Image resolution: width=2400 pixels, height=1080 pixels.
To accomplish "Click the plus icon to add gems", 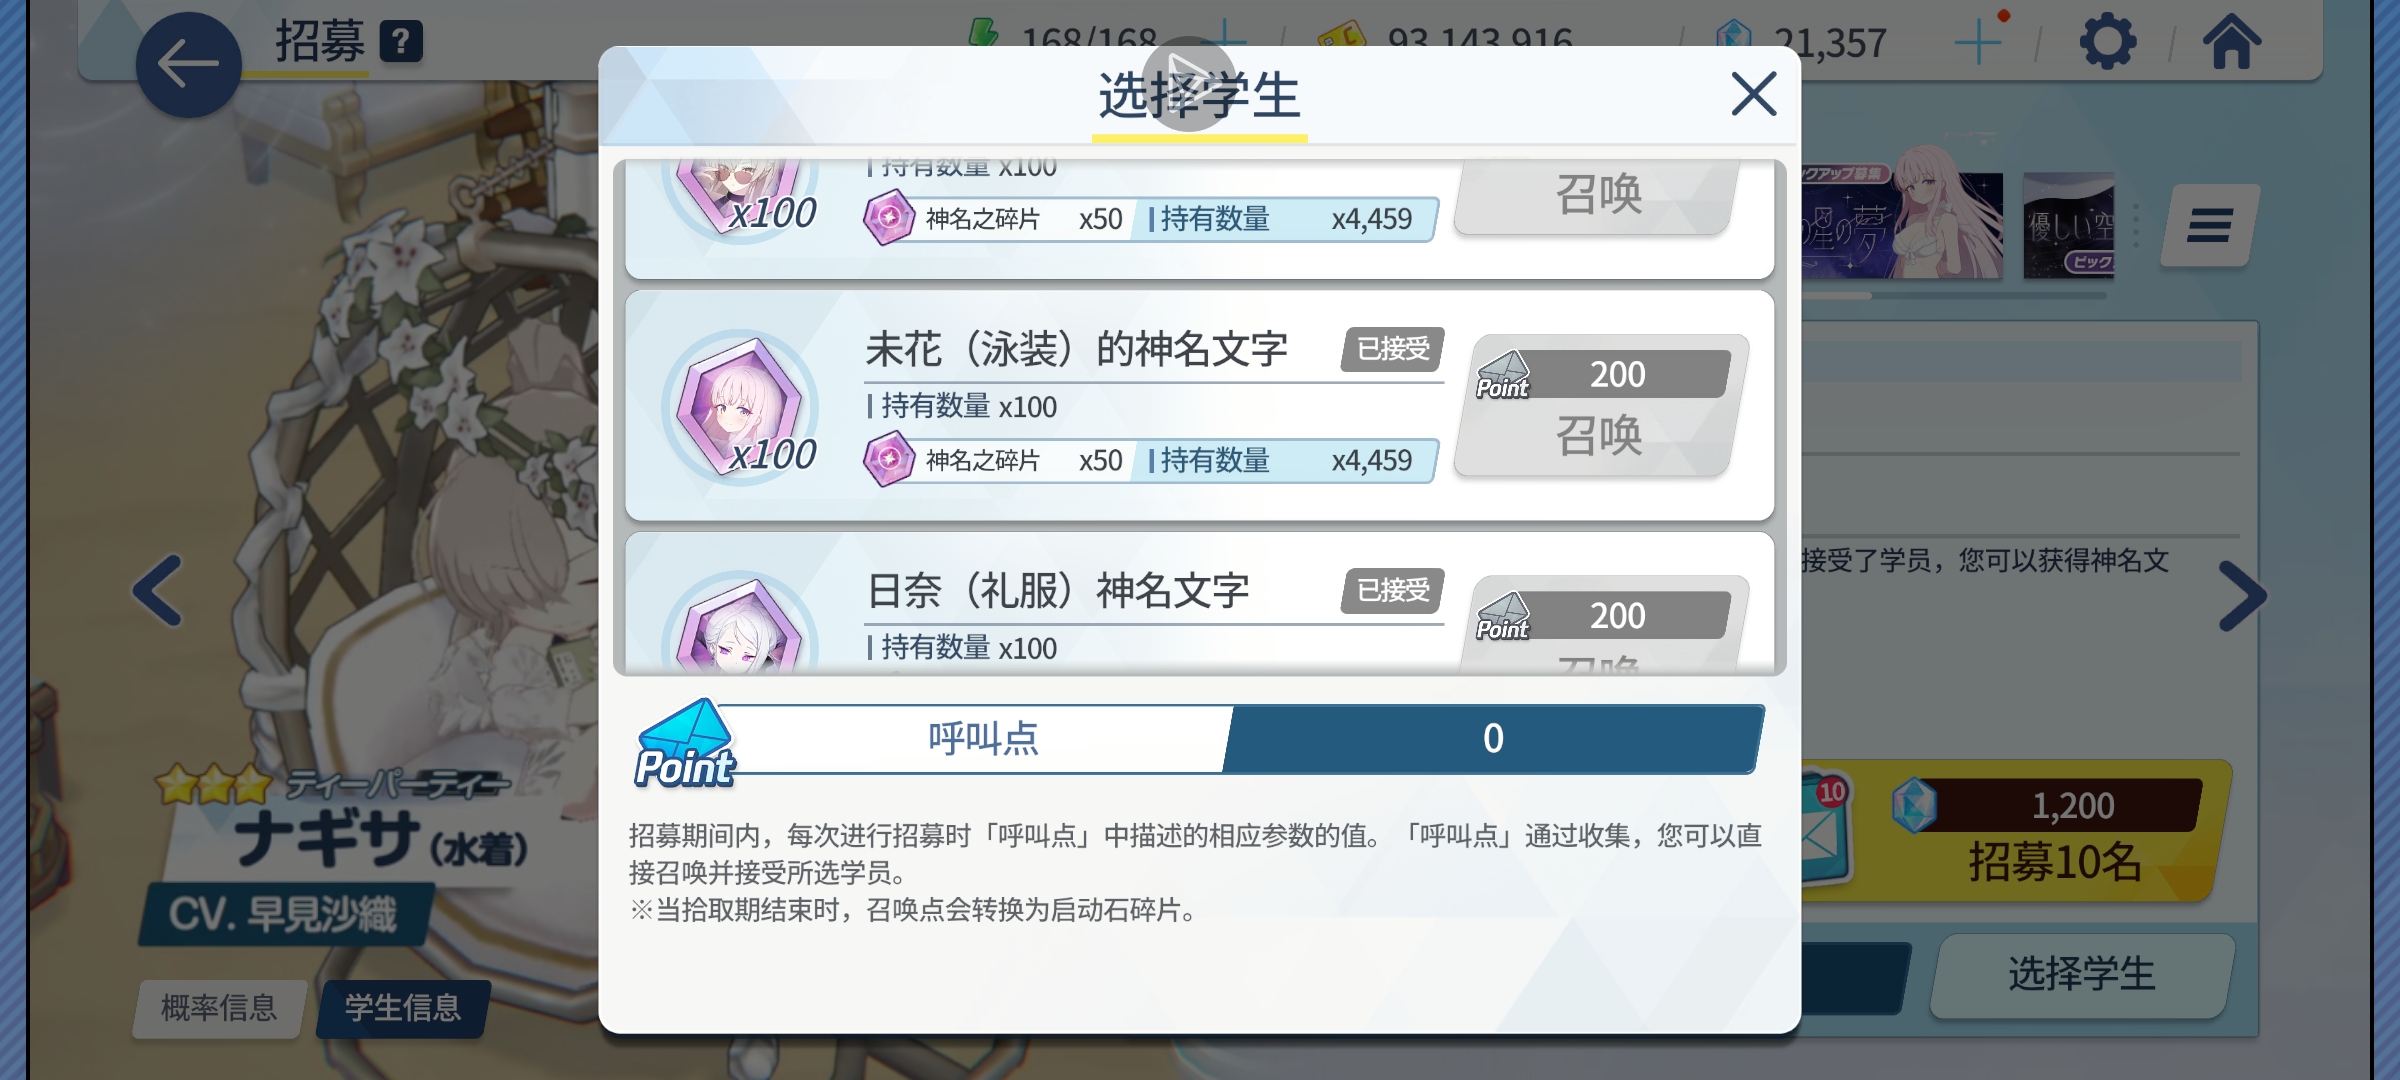I will [1977, 42].
